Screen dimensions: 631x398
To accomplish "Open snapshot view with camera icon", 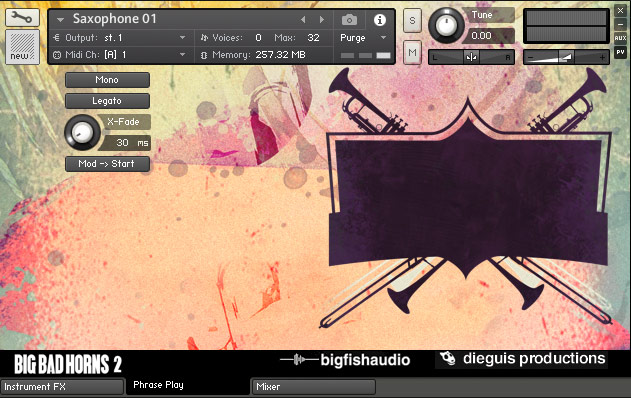I will (349, 19).
